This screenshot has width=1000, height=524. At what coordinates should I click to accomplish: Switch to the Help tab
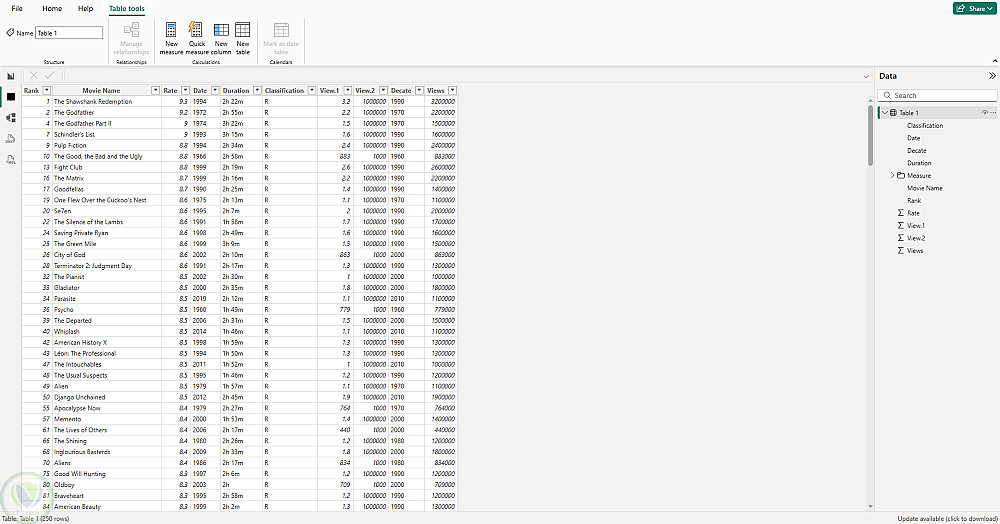(85, 8)
